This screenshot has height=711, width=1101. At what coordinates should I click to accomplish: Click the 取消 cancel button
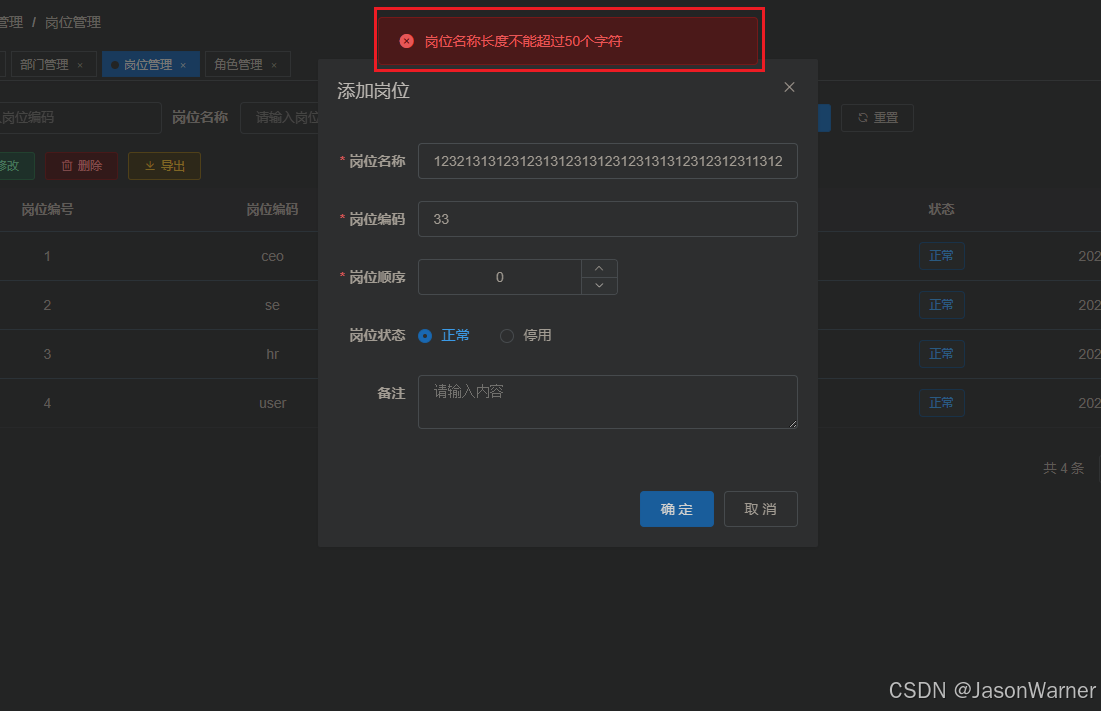760,509
